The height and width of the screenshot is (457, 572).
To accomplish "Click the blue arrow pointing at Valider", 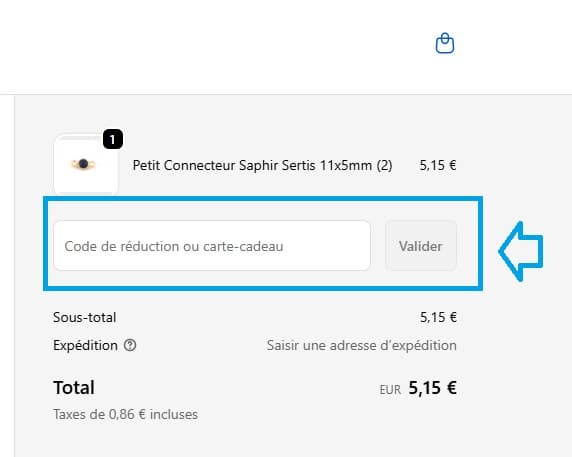I will click(521, 251).
